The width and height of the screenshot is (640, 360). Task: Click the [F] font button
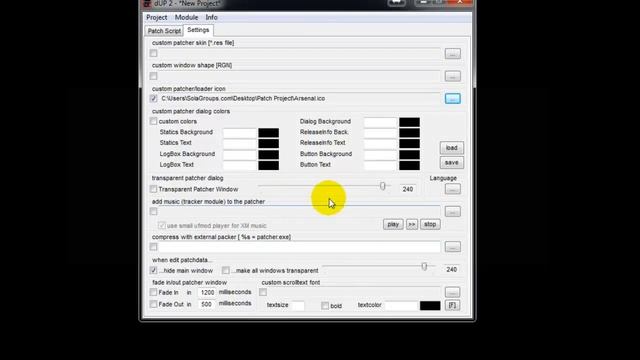coord(452,305)
